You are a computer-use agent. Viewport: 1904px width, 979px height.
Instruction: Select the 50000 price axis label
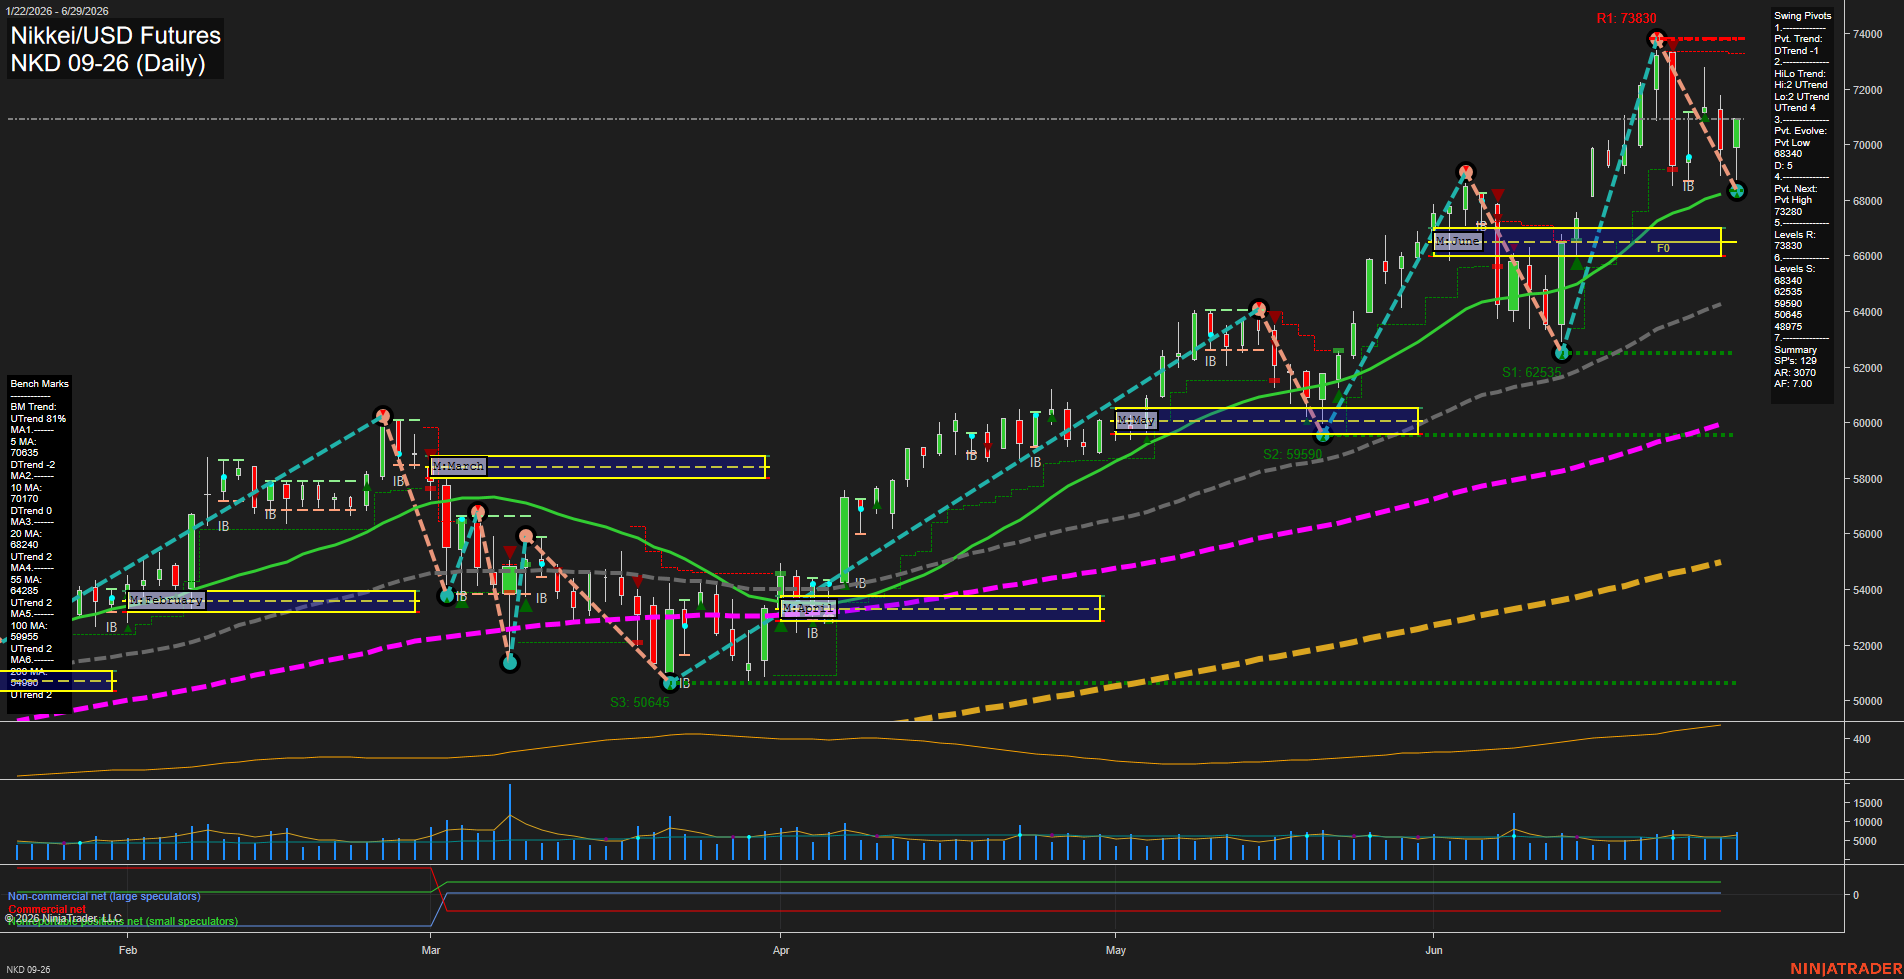pyautogui.click(x=1868, y=701)
